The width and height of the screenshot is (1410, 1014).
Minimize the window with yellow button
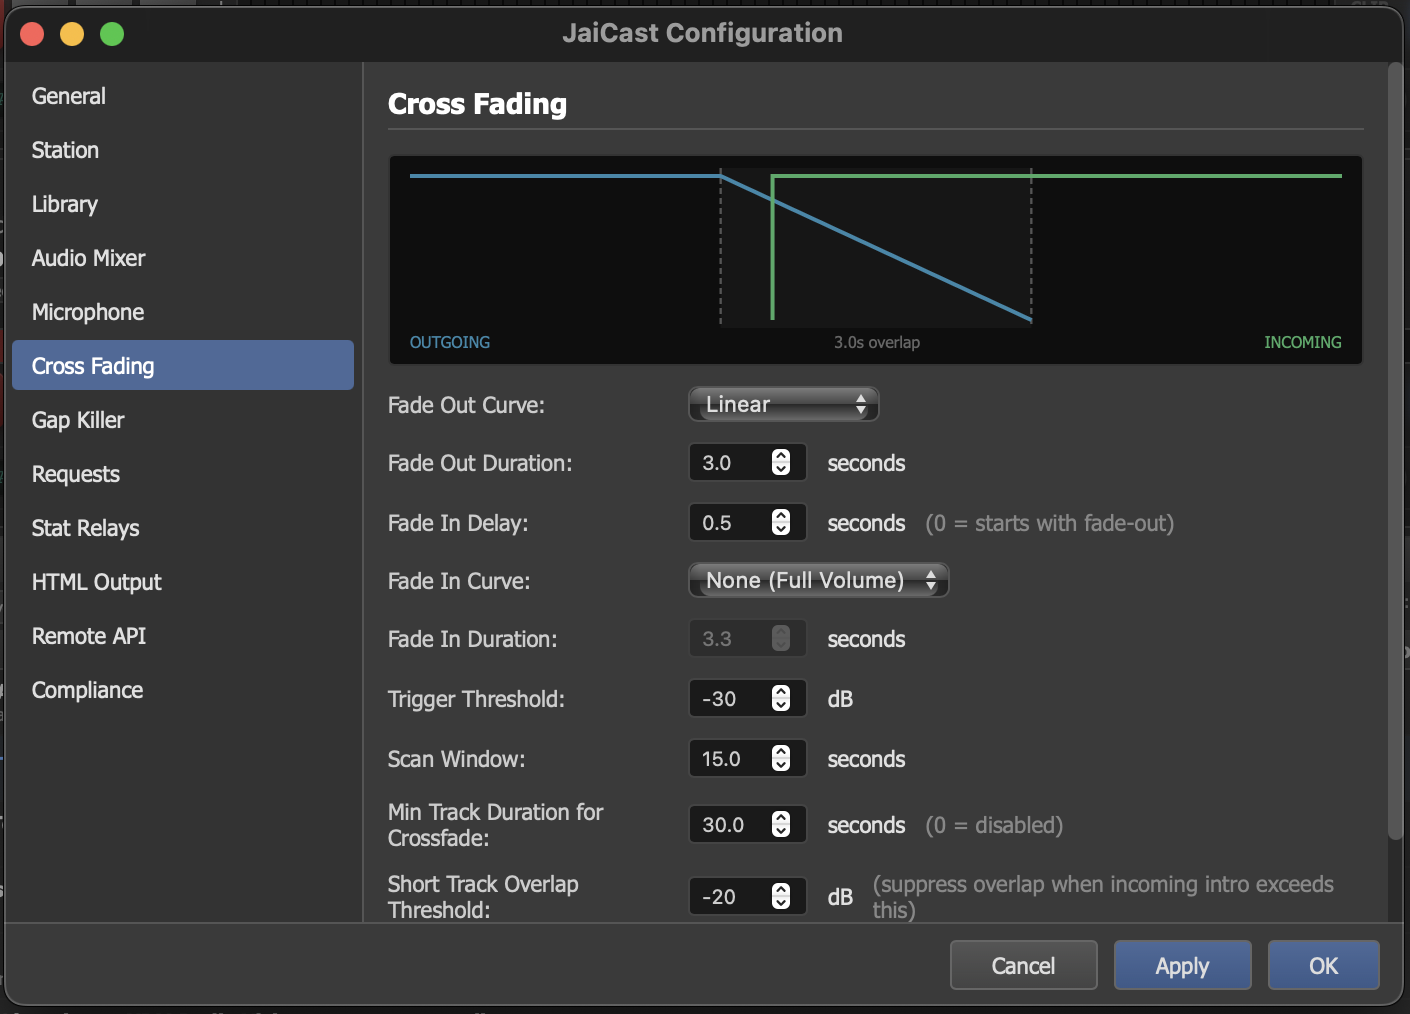pyautogui.click(x=72, y=34)
